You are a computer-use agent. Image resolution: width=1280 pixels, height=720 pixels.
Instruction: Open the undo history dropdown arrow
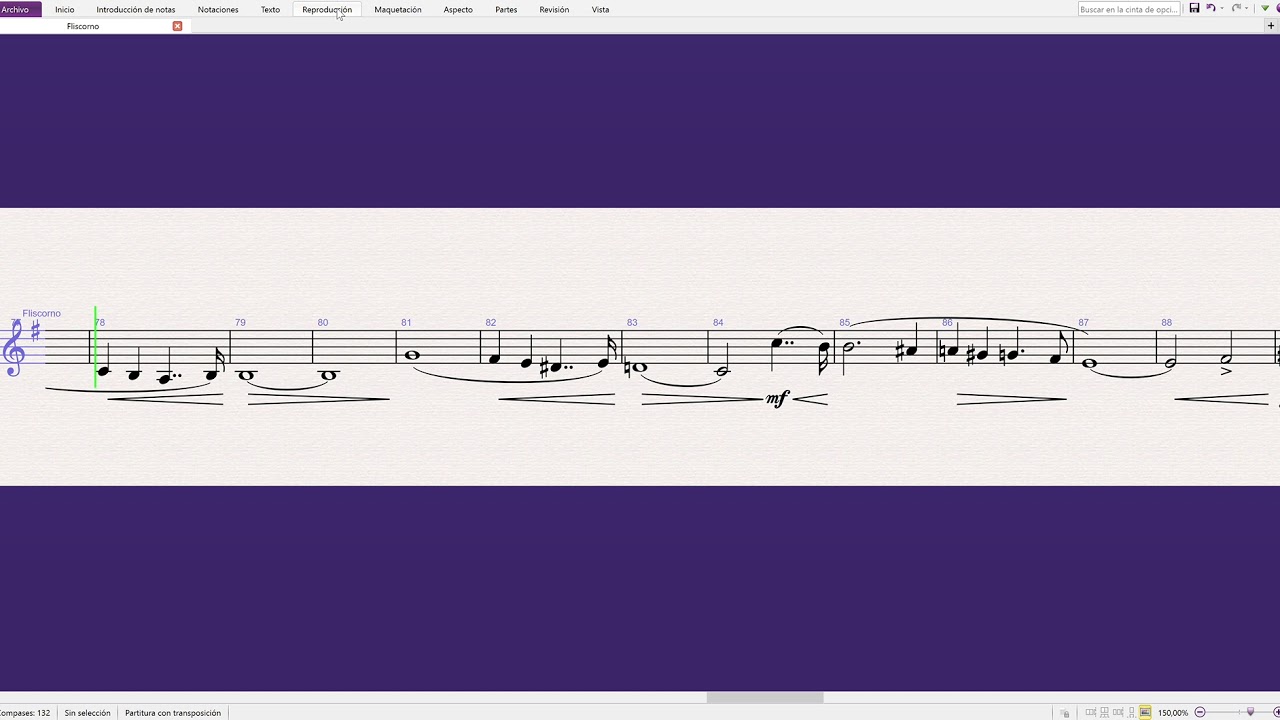tap(1222, 8)
